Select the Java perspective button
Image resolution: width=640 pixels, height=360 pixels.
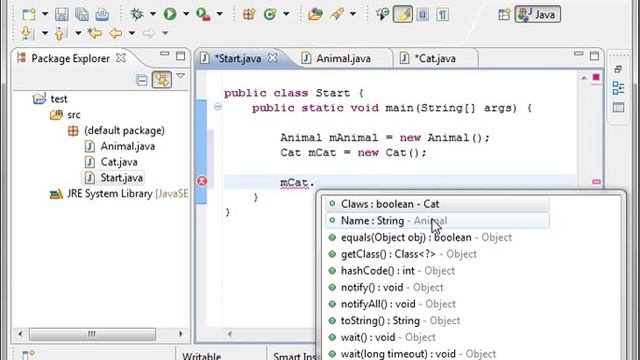[x=538, y=14]
